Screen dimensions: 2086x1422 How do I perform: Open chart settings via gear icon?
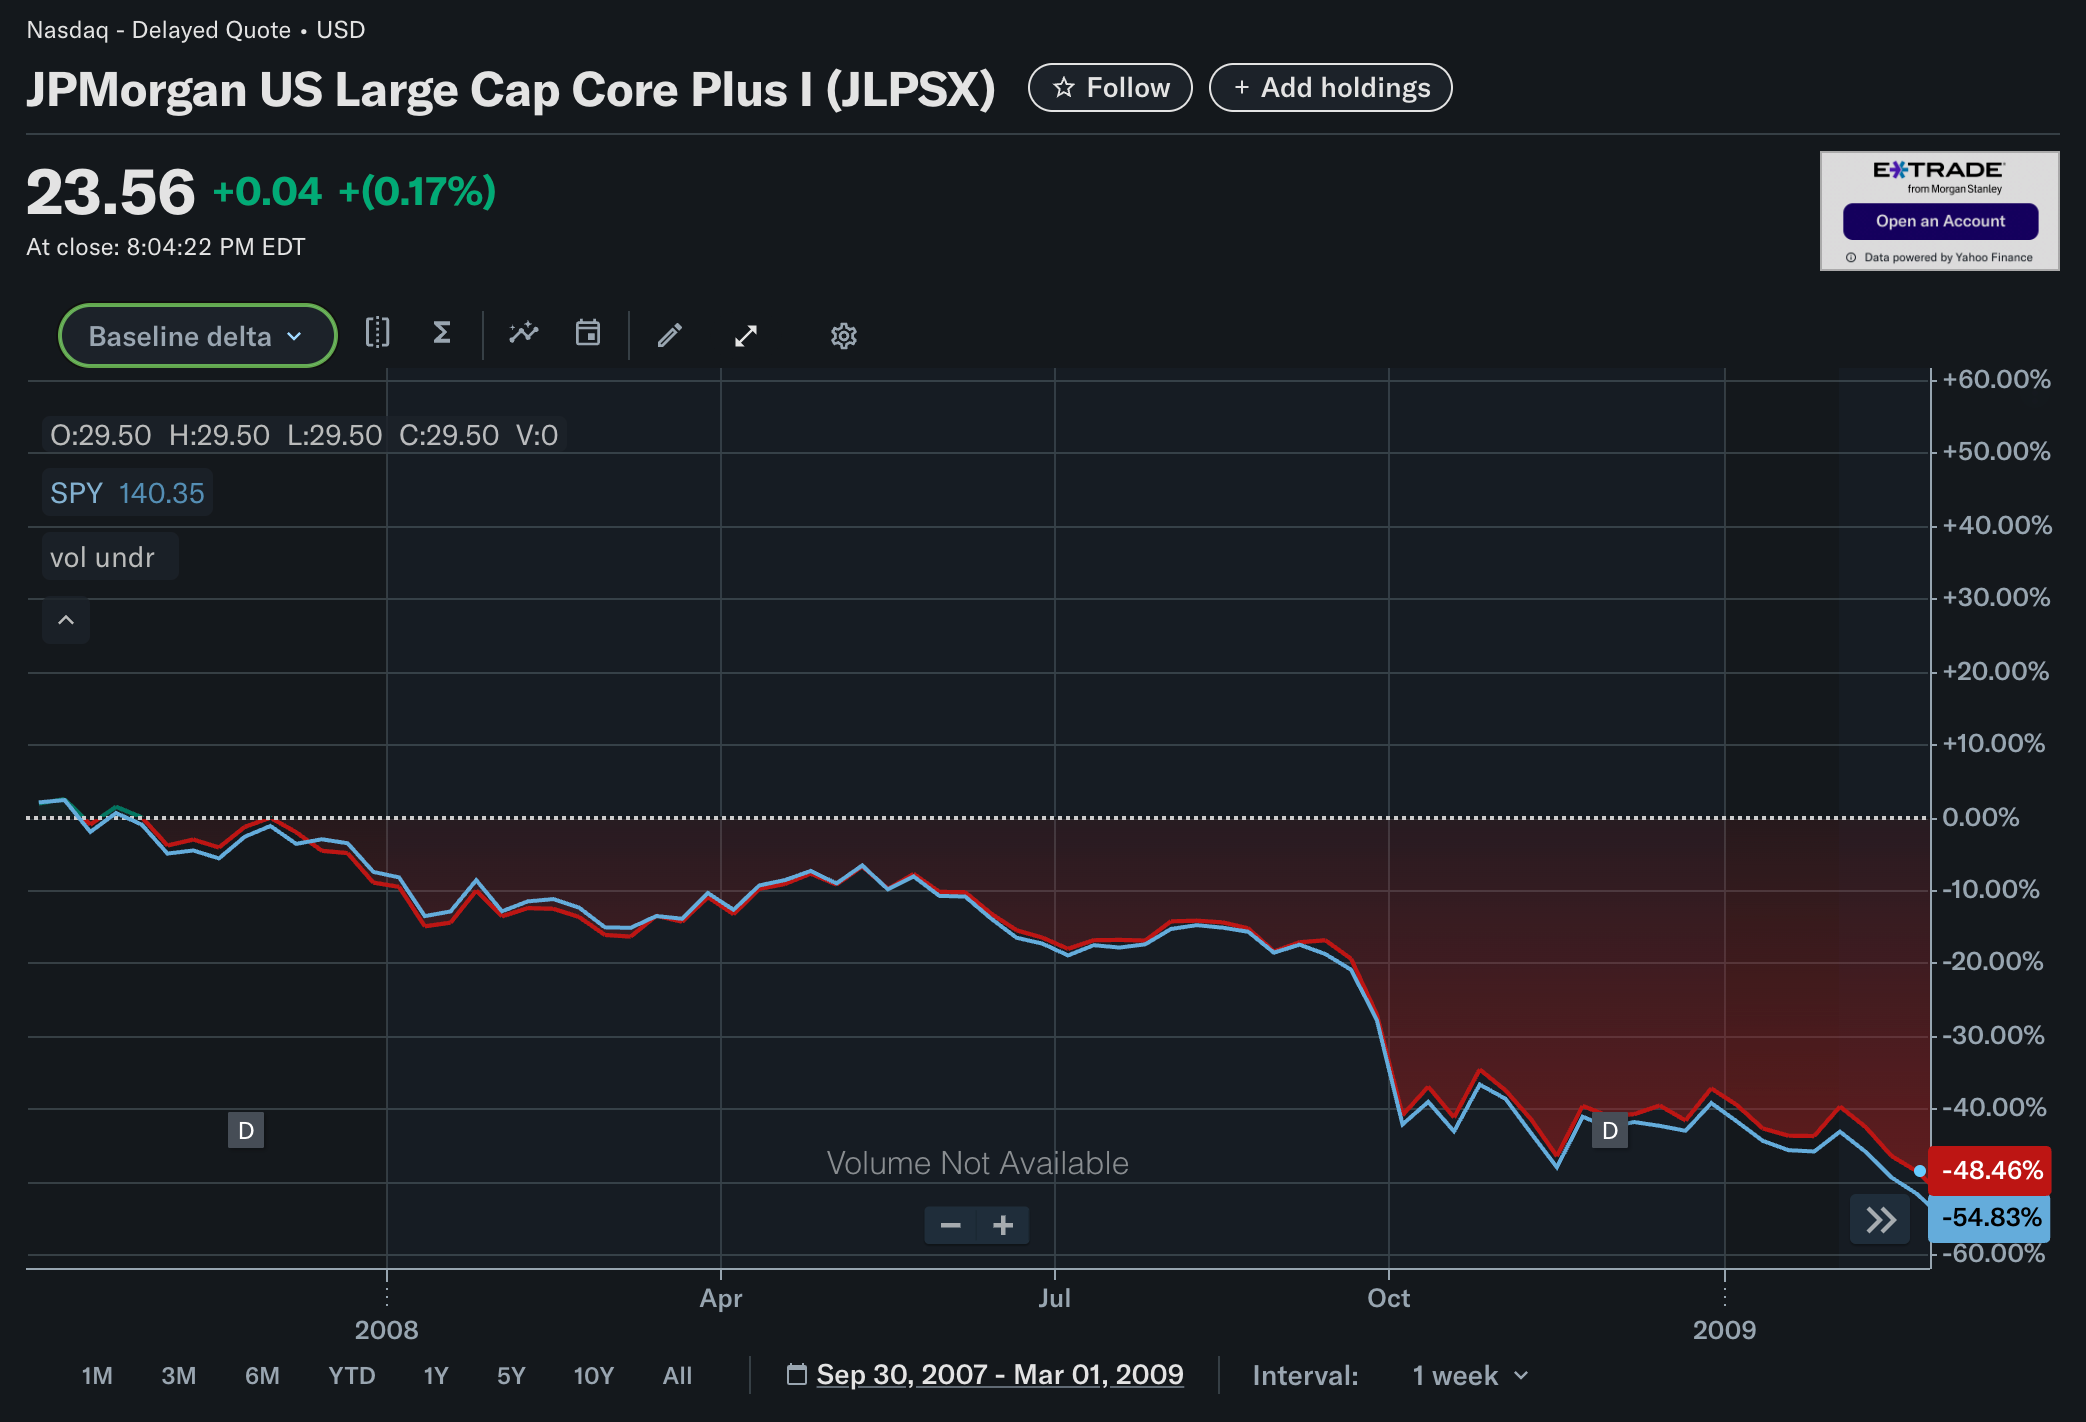[x=843, y=336]
